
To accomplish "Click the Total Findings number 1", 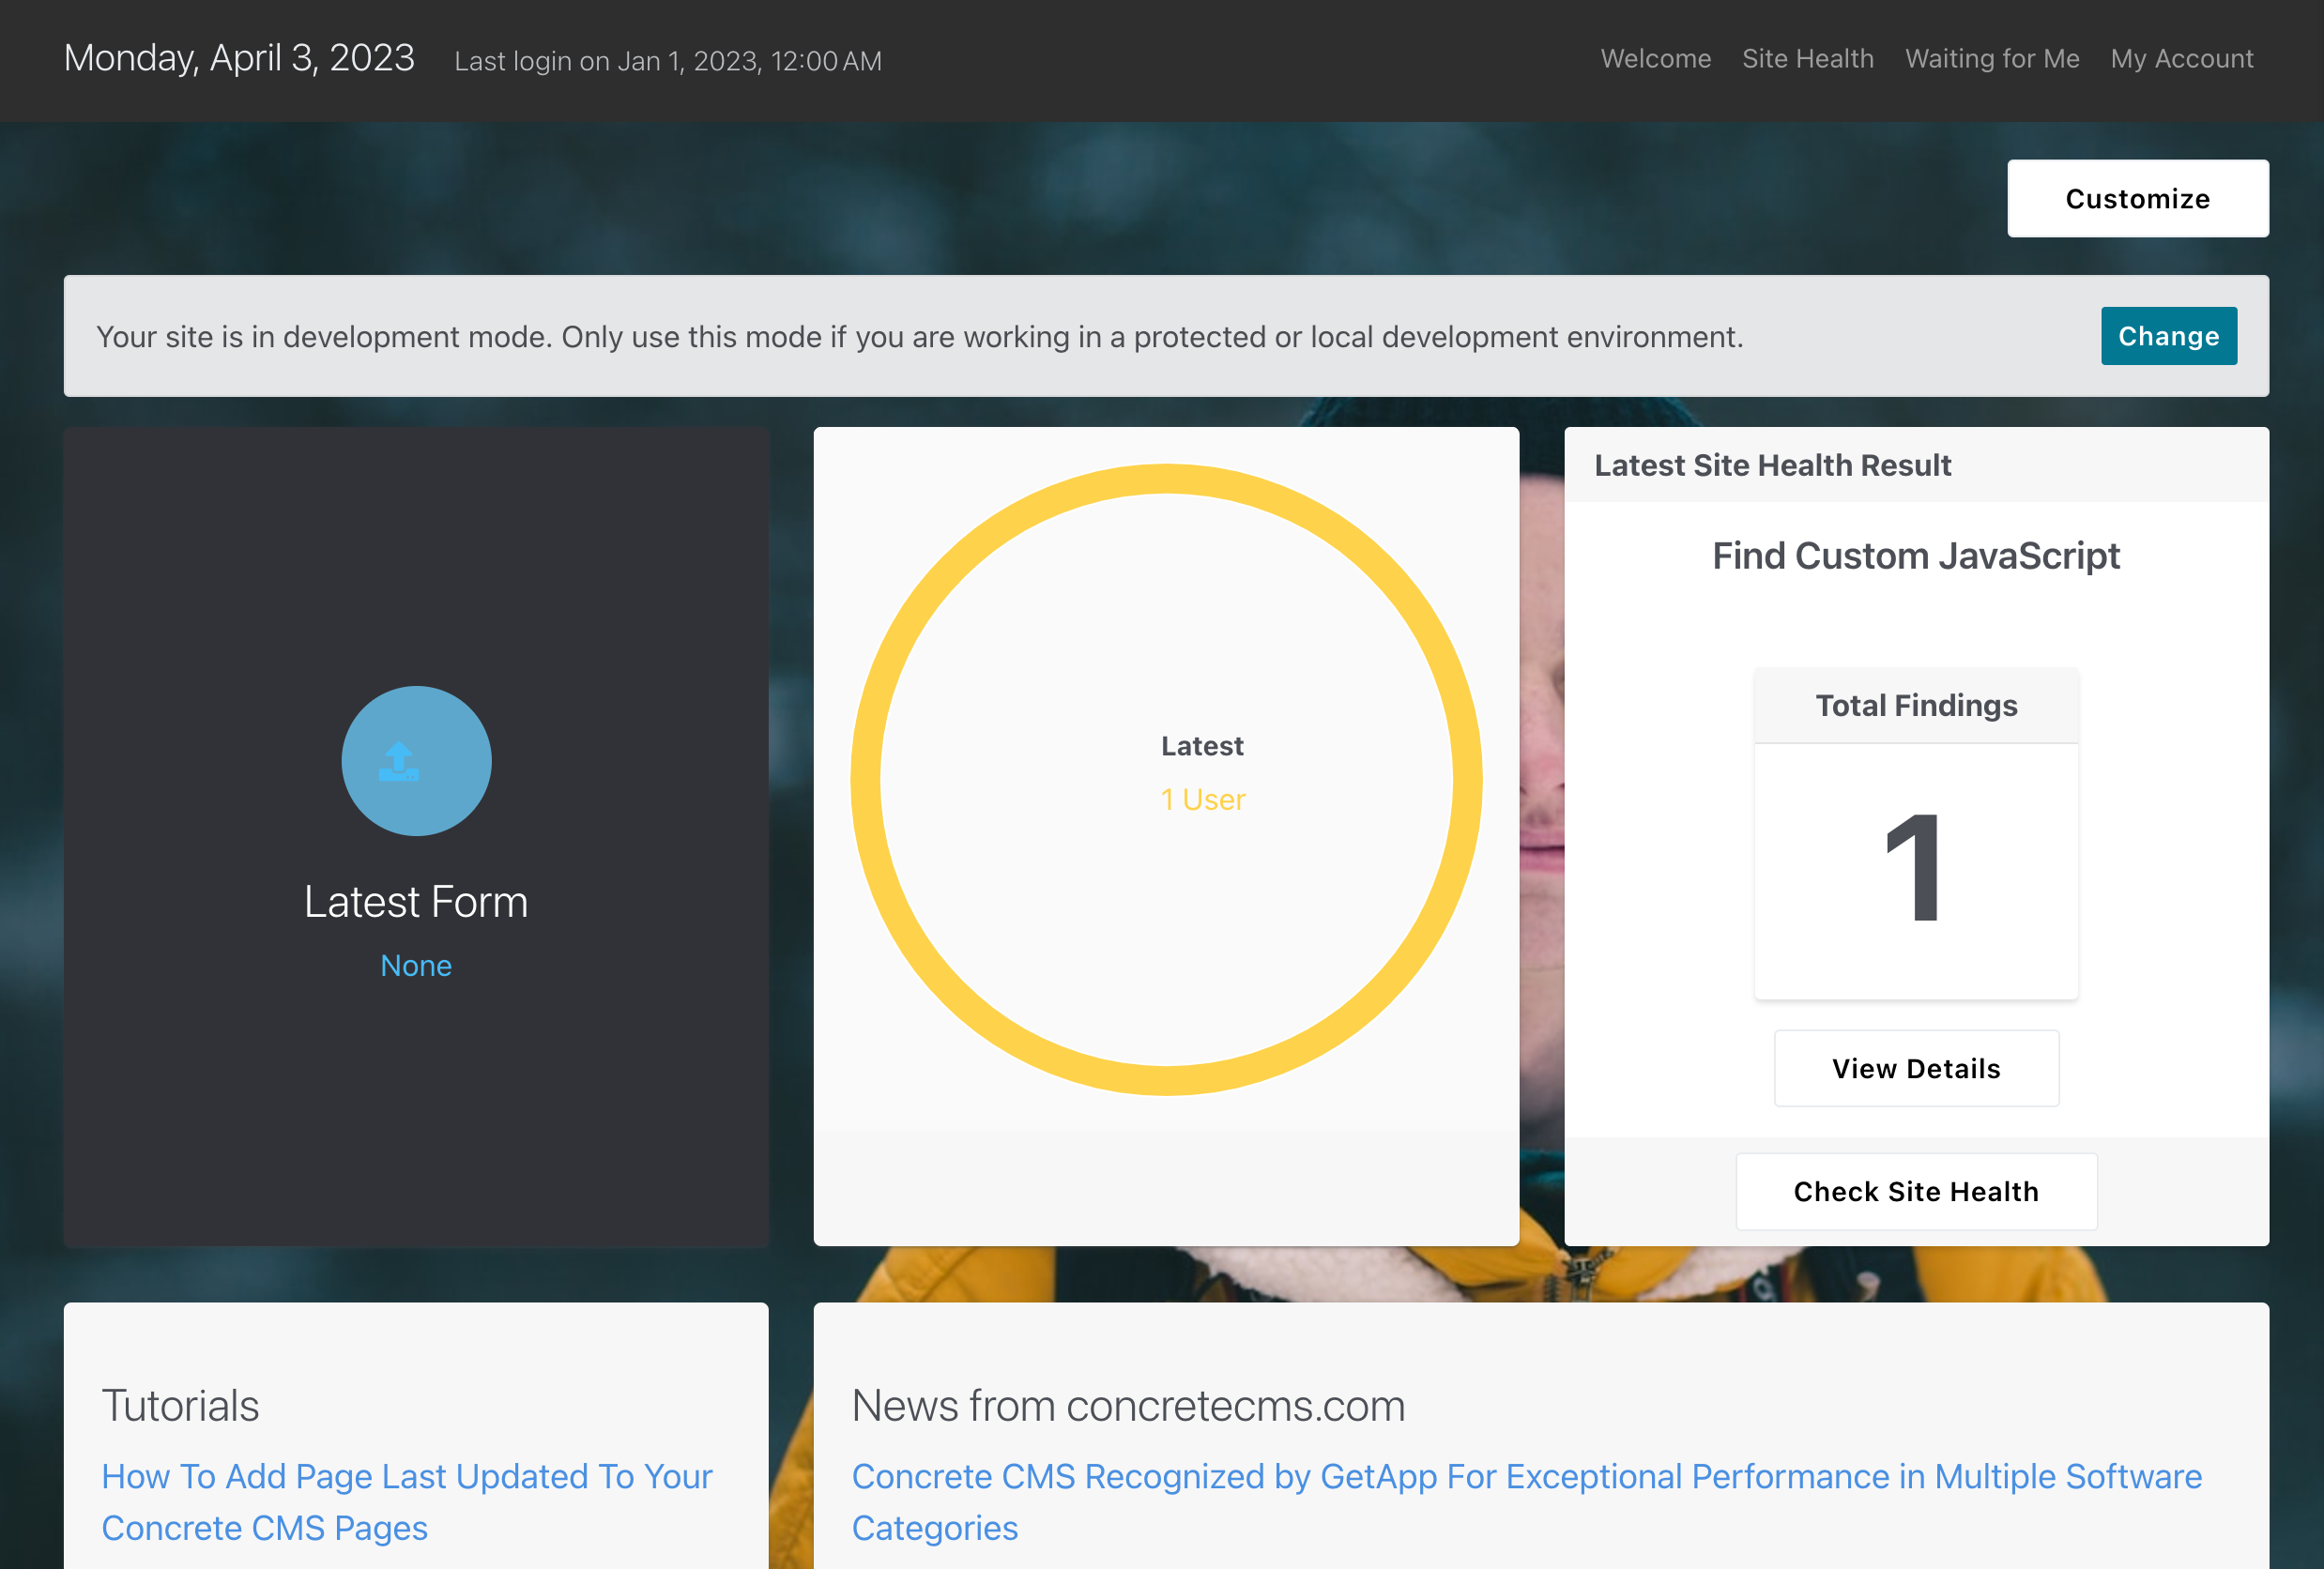I will pyautogui.click(x=1914, y=868).
